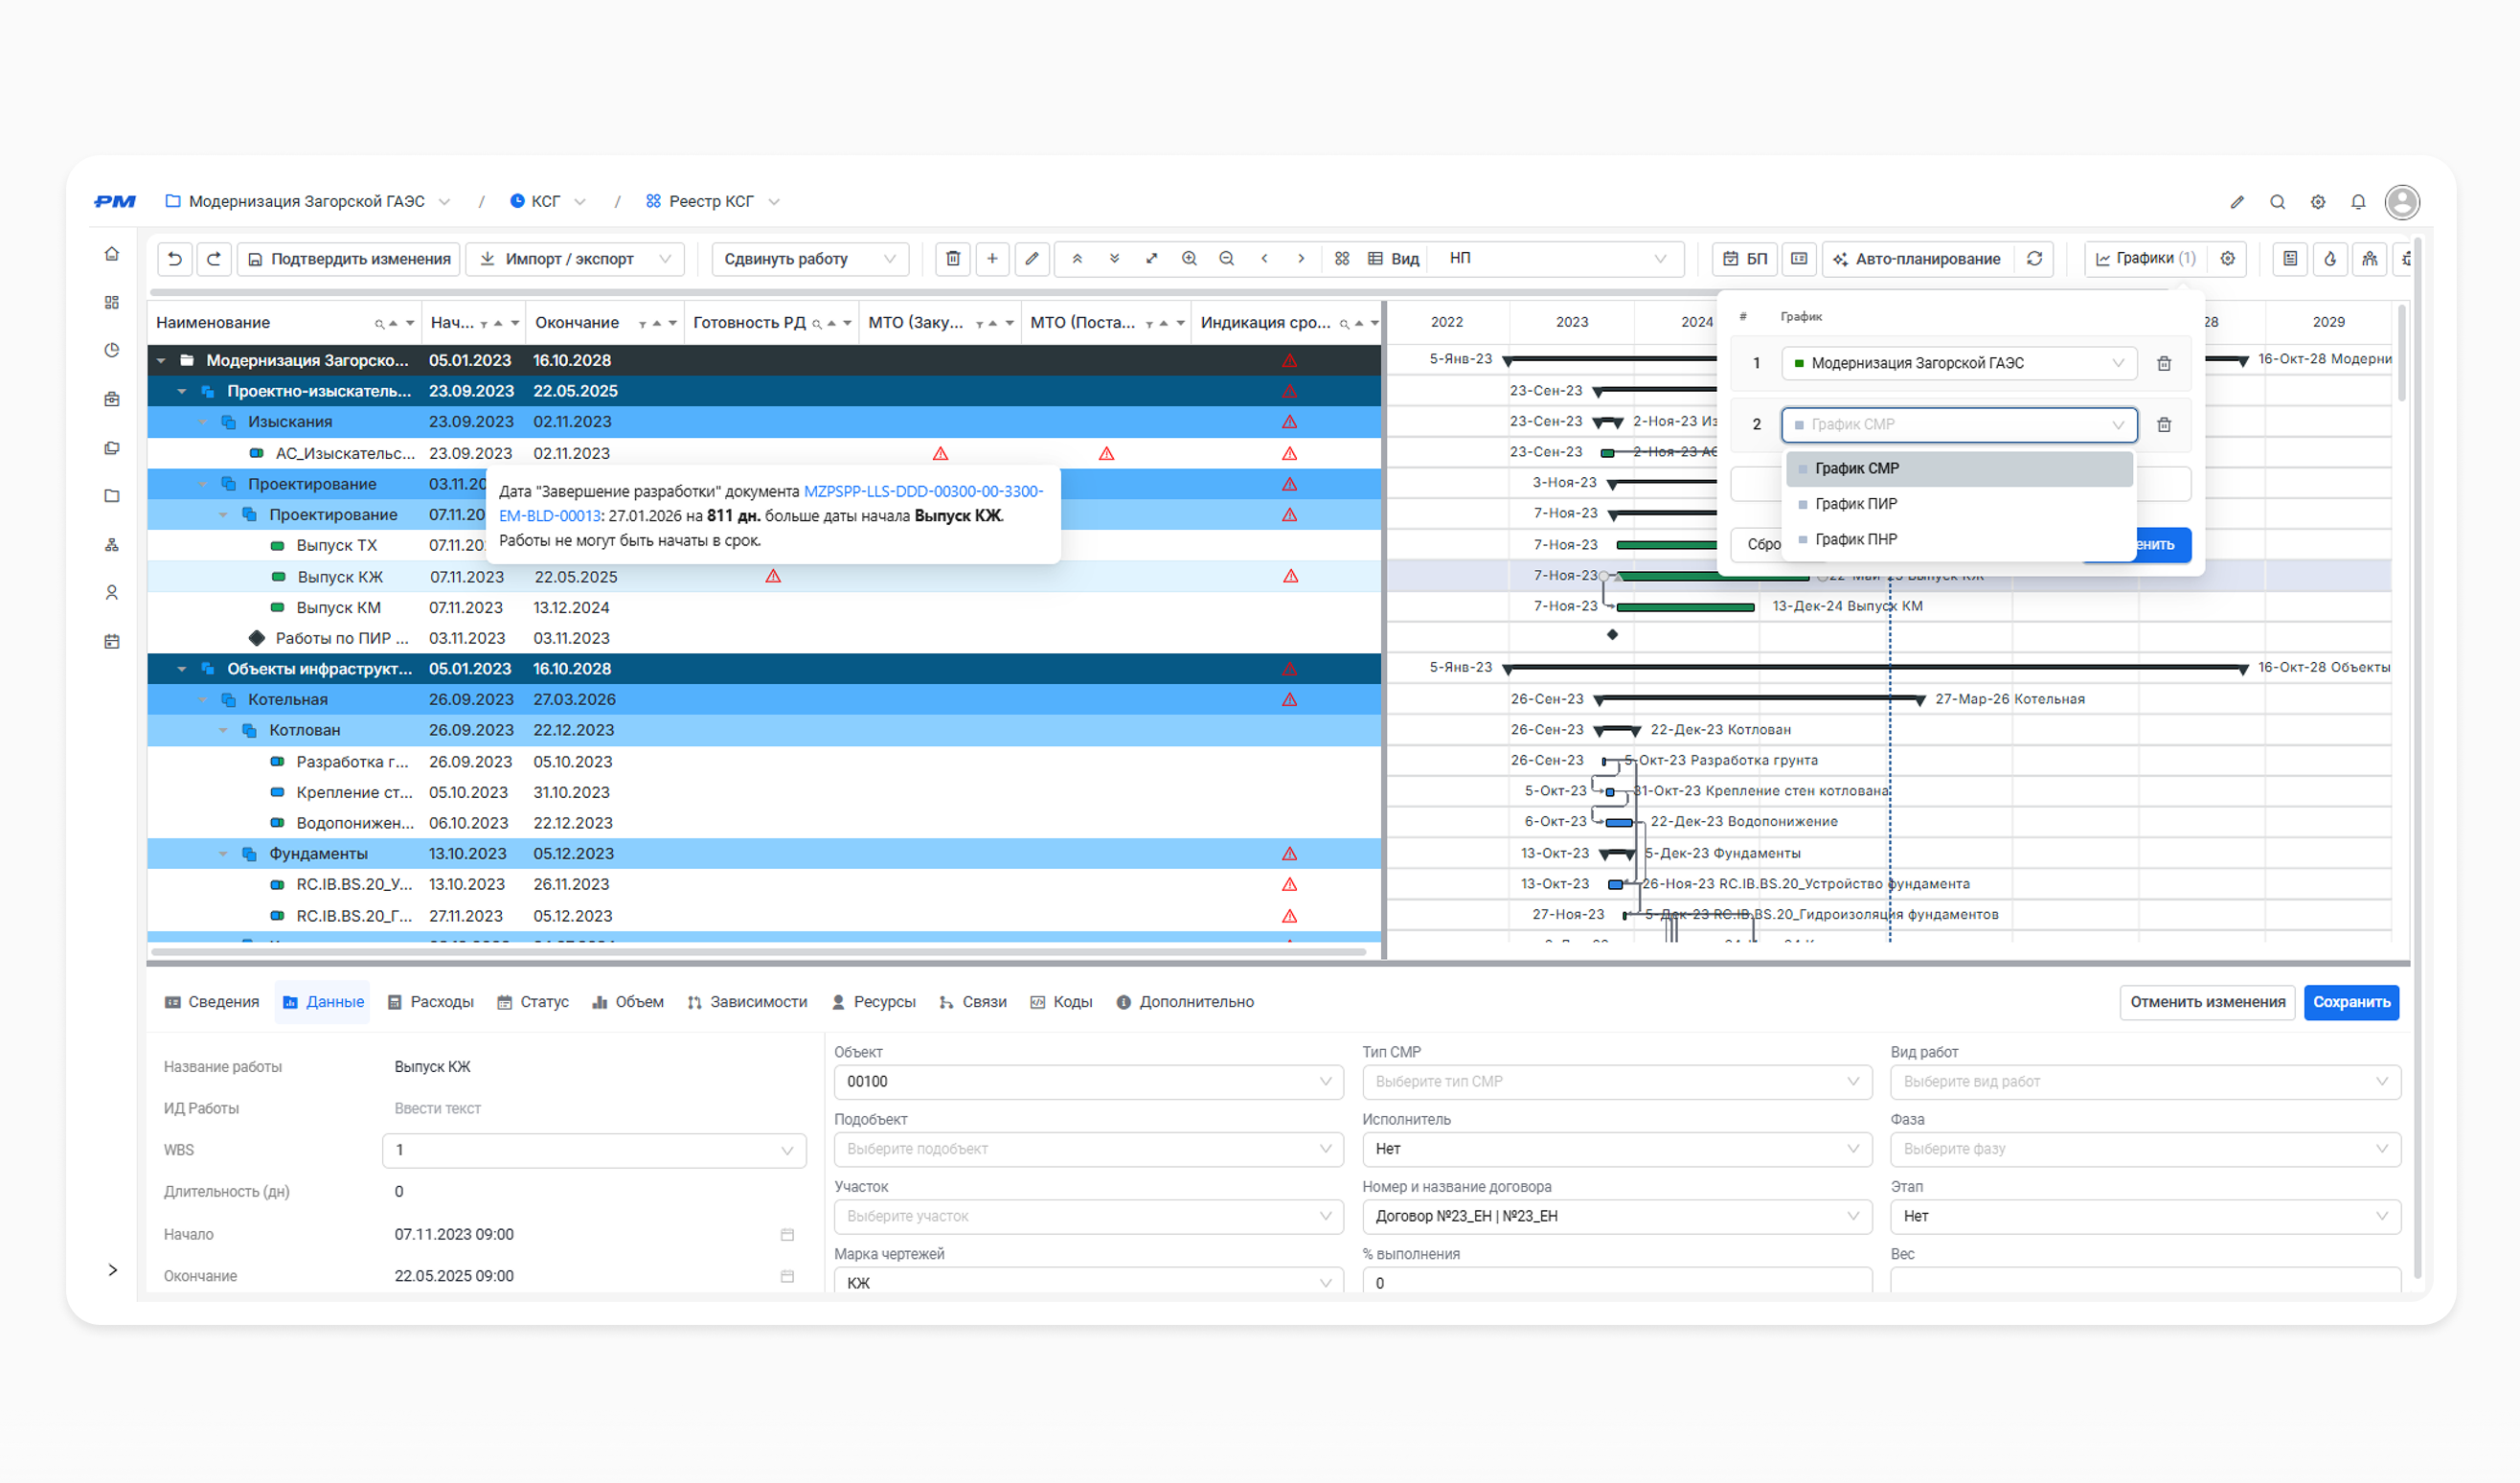Collapse the Фундаменты tree group
This screenshot has width=2520, height=1483.
point(224,854)
